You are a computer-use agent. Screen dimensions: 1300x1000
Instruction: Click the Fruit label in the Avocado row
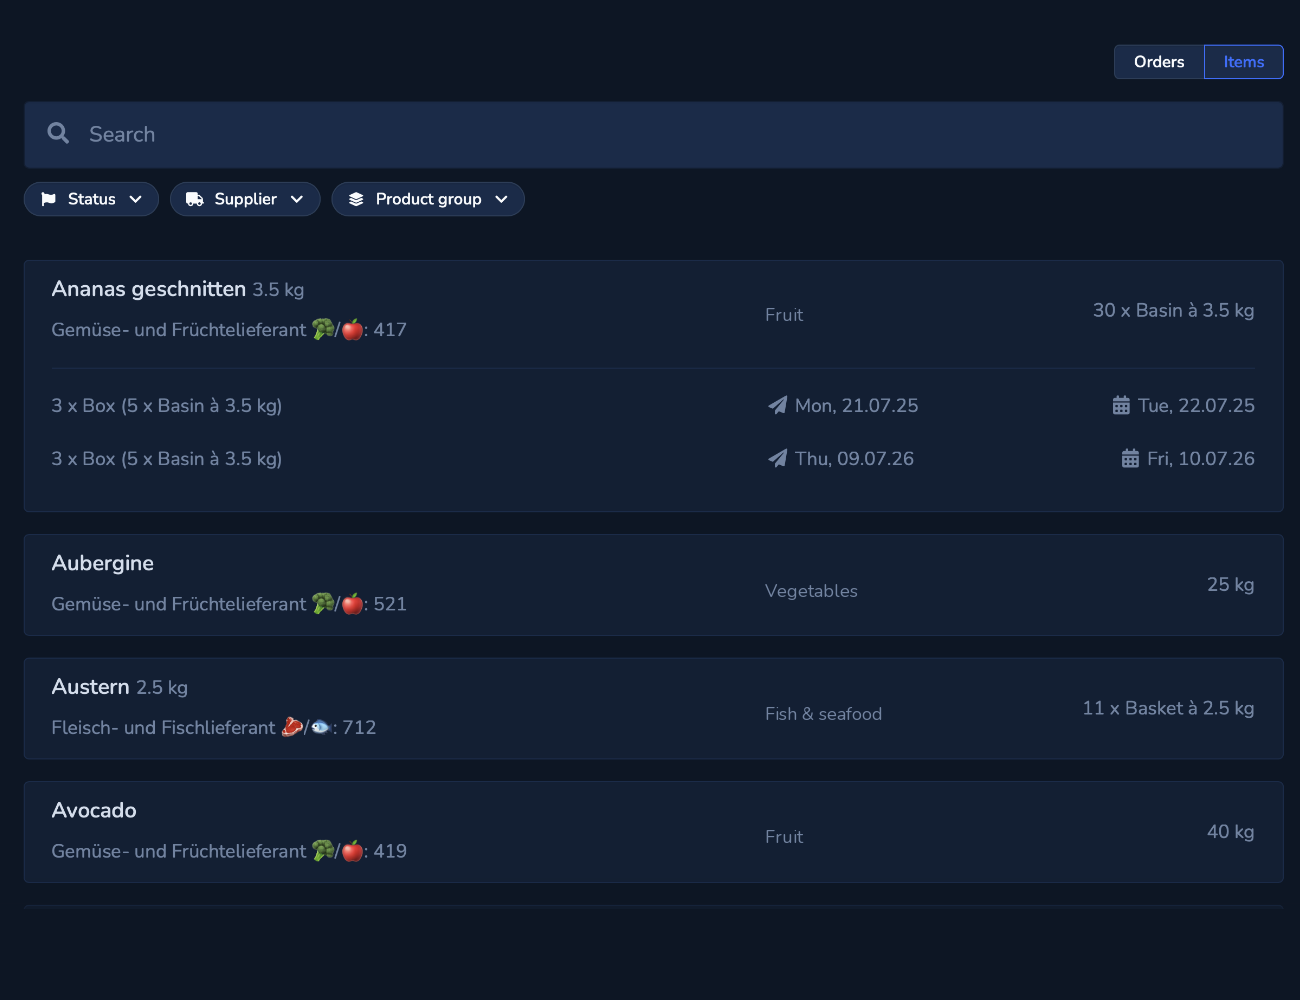point(784,837)
